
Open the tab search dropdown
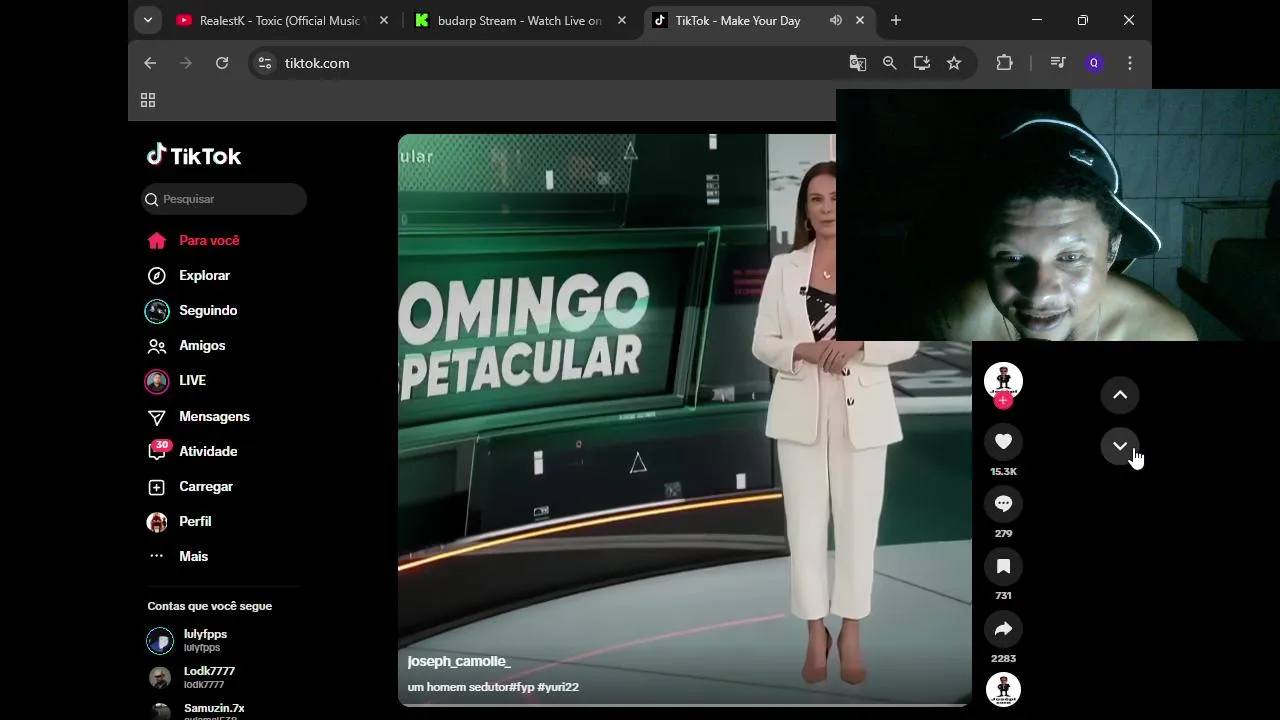tap(148, 20)
